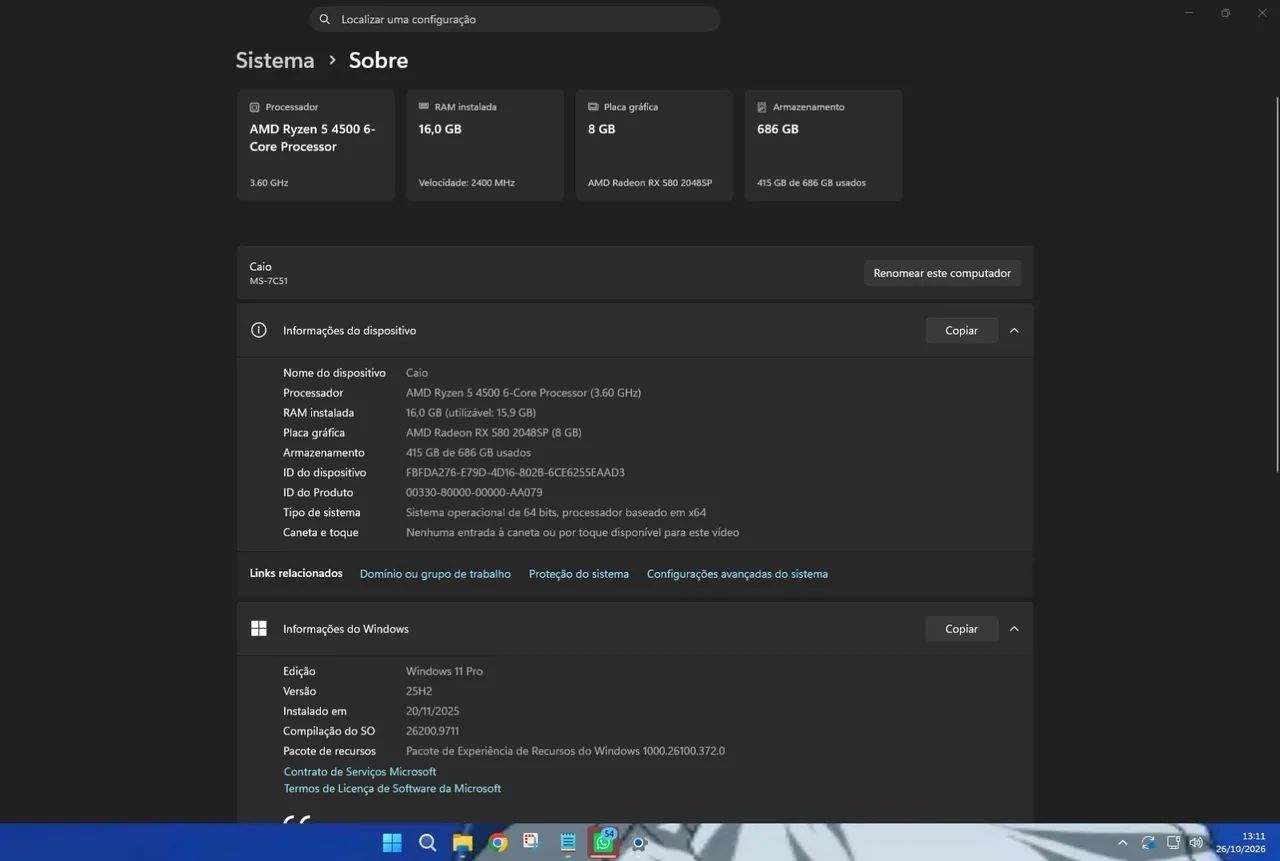Open 'Configurações avançadas do sistema' link
1280x861 pixels.
pyautogui.click(x=737, y=574)
